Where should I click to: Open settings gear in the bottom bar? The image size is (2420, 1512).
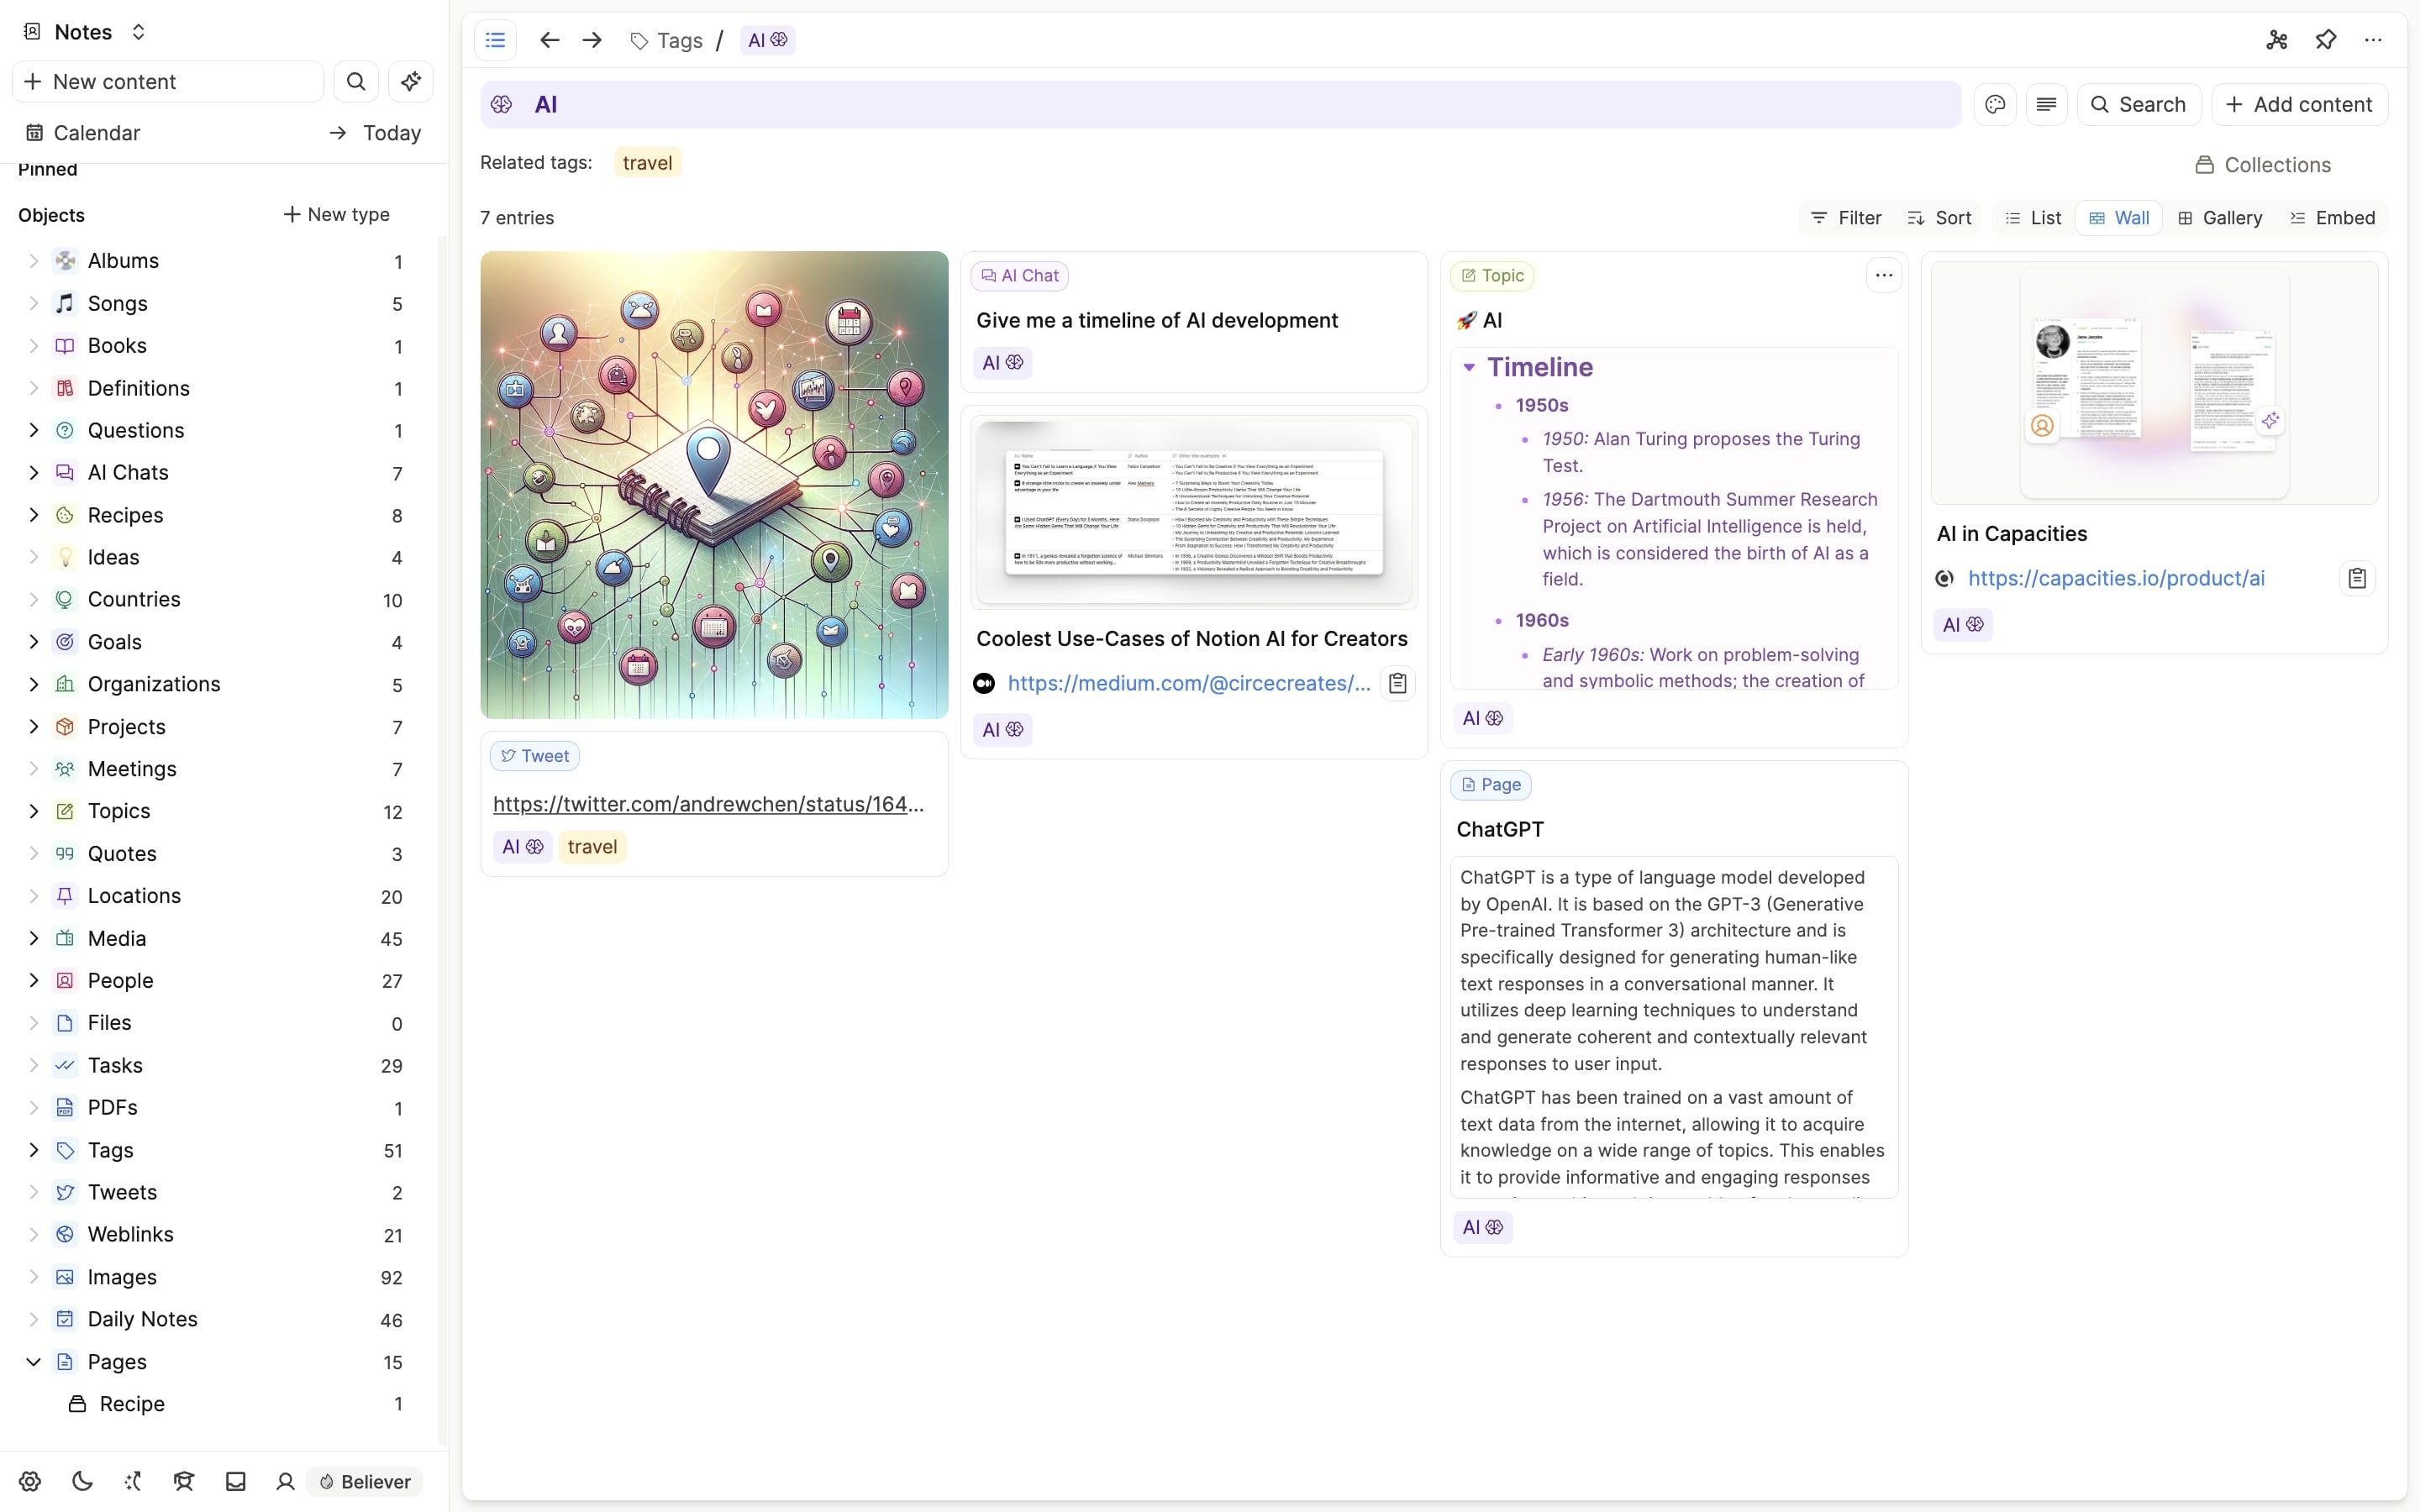tap(30, 1481)
